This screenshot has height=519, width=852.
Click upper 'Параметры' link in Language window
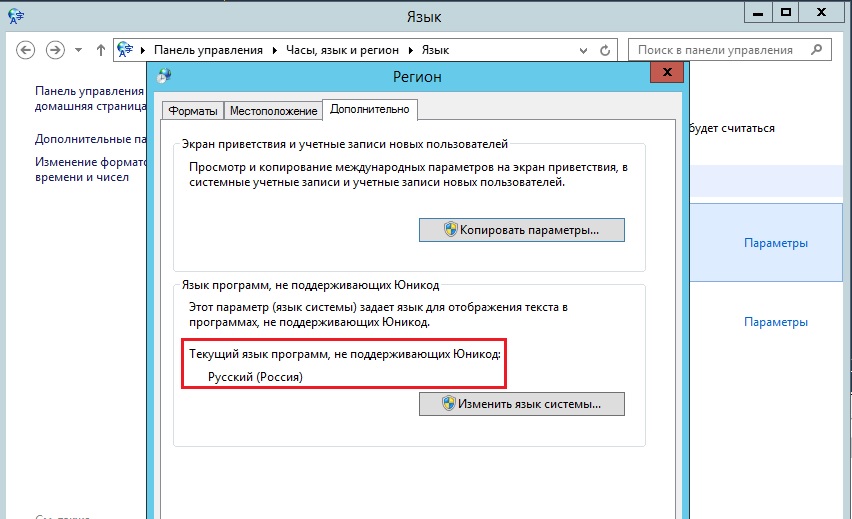(x=775, y=243)
